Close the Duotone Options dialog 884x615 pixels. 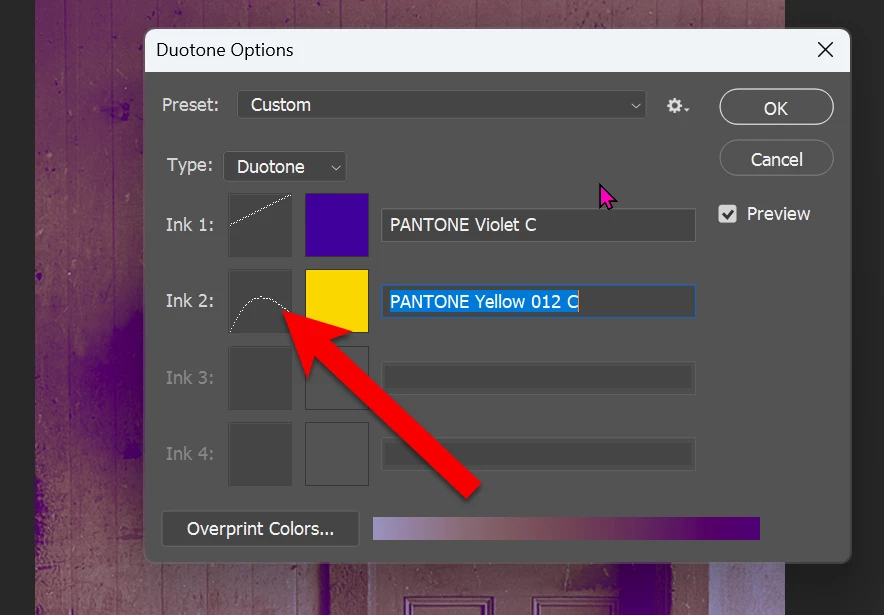(825, 50)
